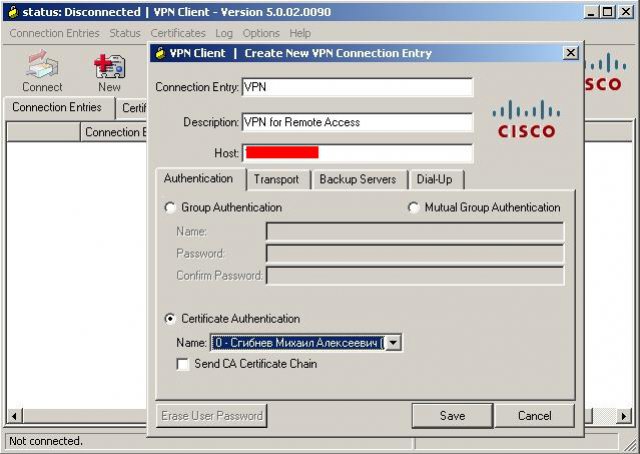Select Group Authentication radio button
The height and width of the screenshot is (454, 640).
pyautogui.click(x=170, y=207)
